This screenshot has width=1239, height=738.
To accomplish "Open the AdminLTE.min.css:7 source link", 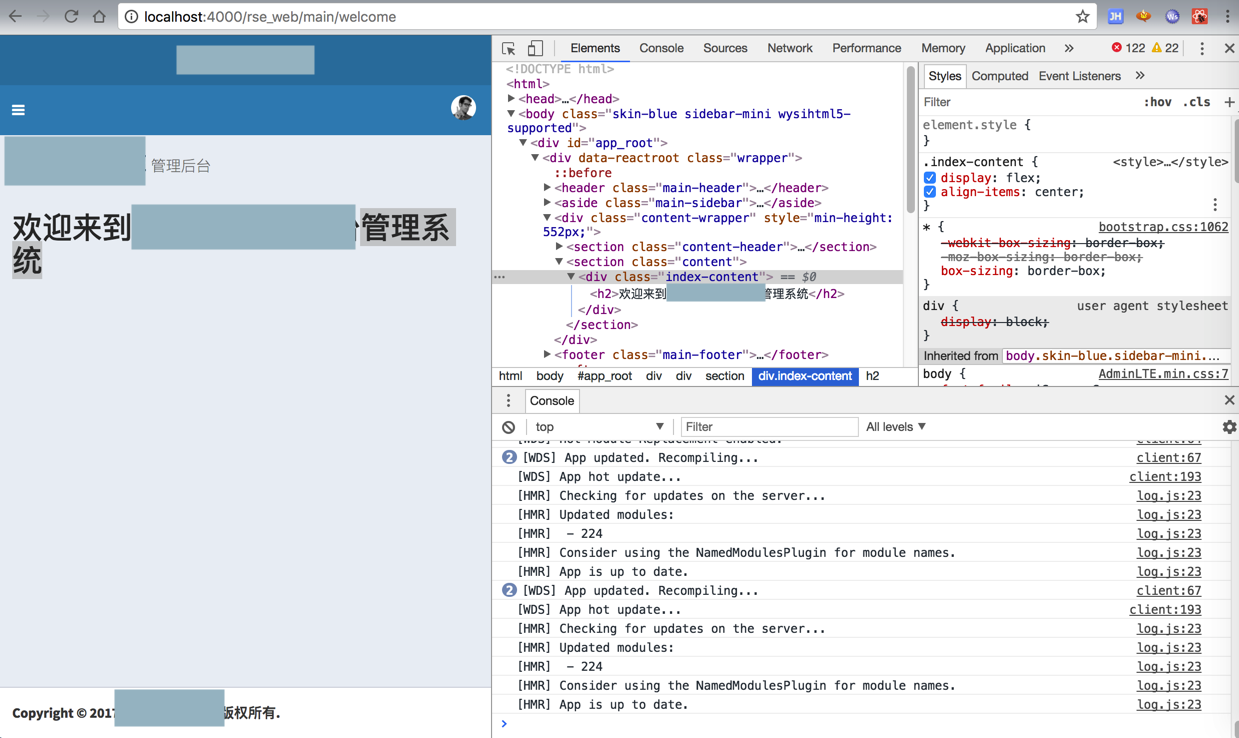I will (1163, 374).
